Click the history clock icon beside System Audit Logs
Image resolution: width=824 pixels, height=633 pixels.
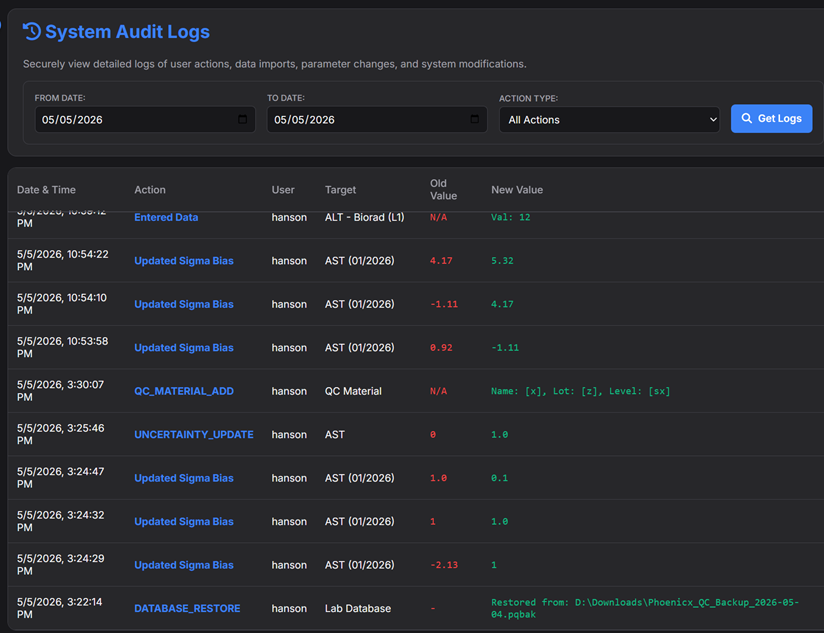pos(32,32)
